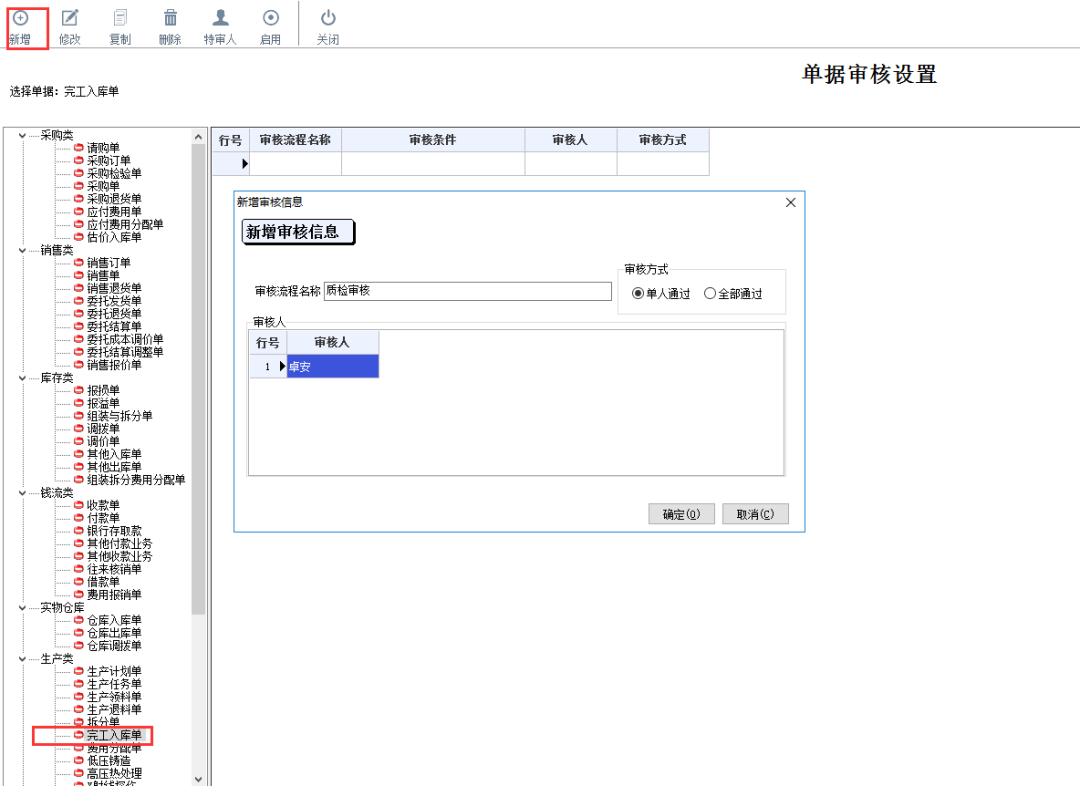Collapse the 采购类 tree group
Image resolution: width=1080 pixels, height=786 pixels.
[x=23, y=136]
